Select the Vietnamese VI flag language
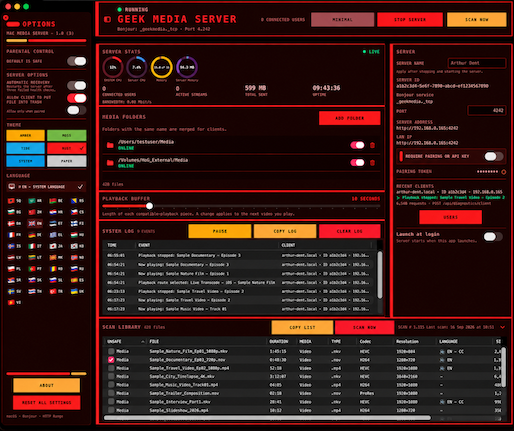The width and height of the screenshot is (514, 431). pos(14,303)
